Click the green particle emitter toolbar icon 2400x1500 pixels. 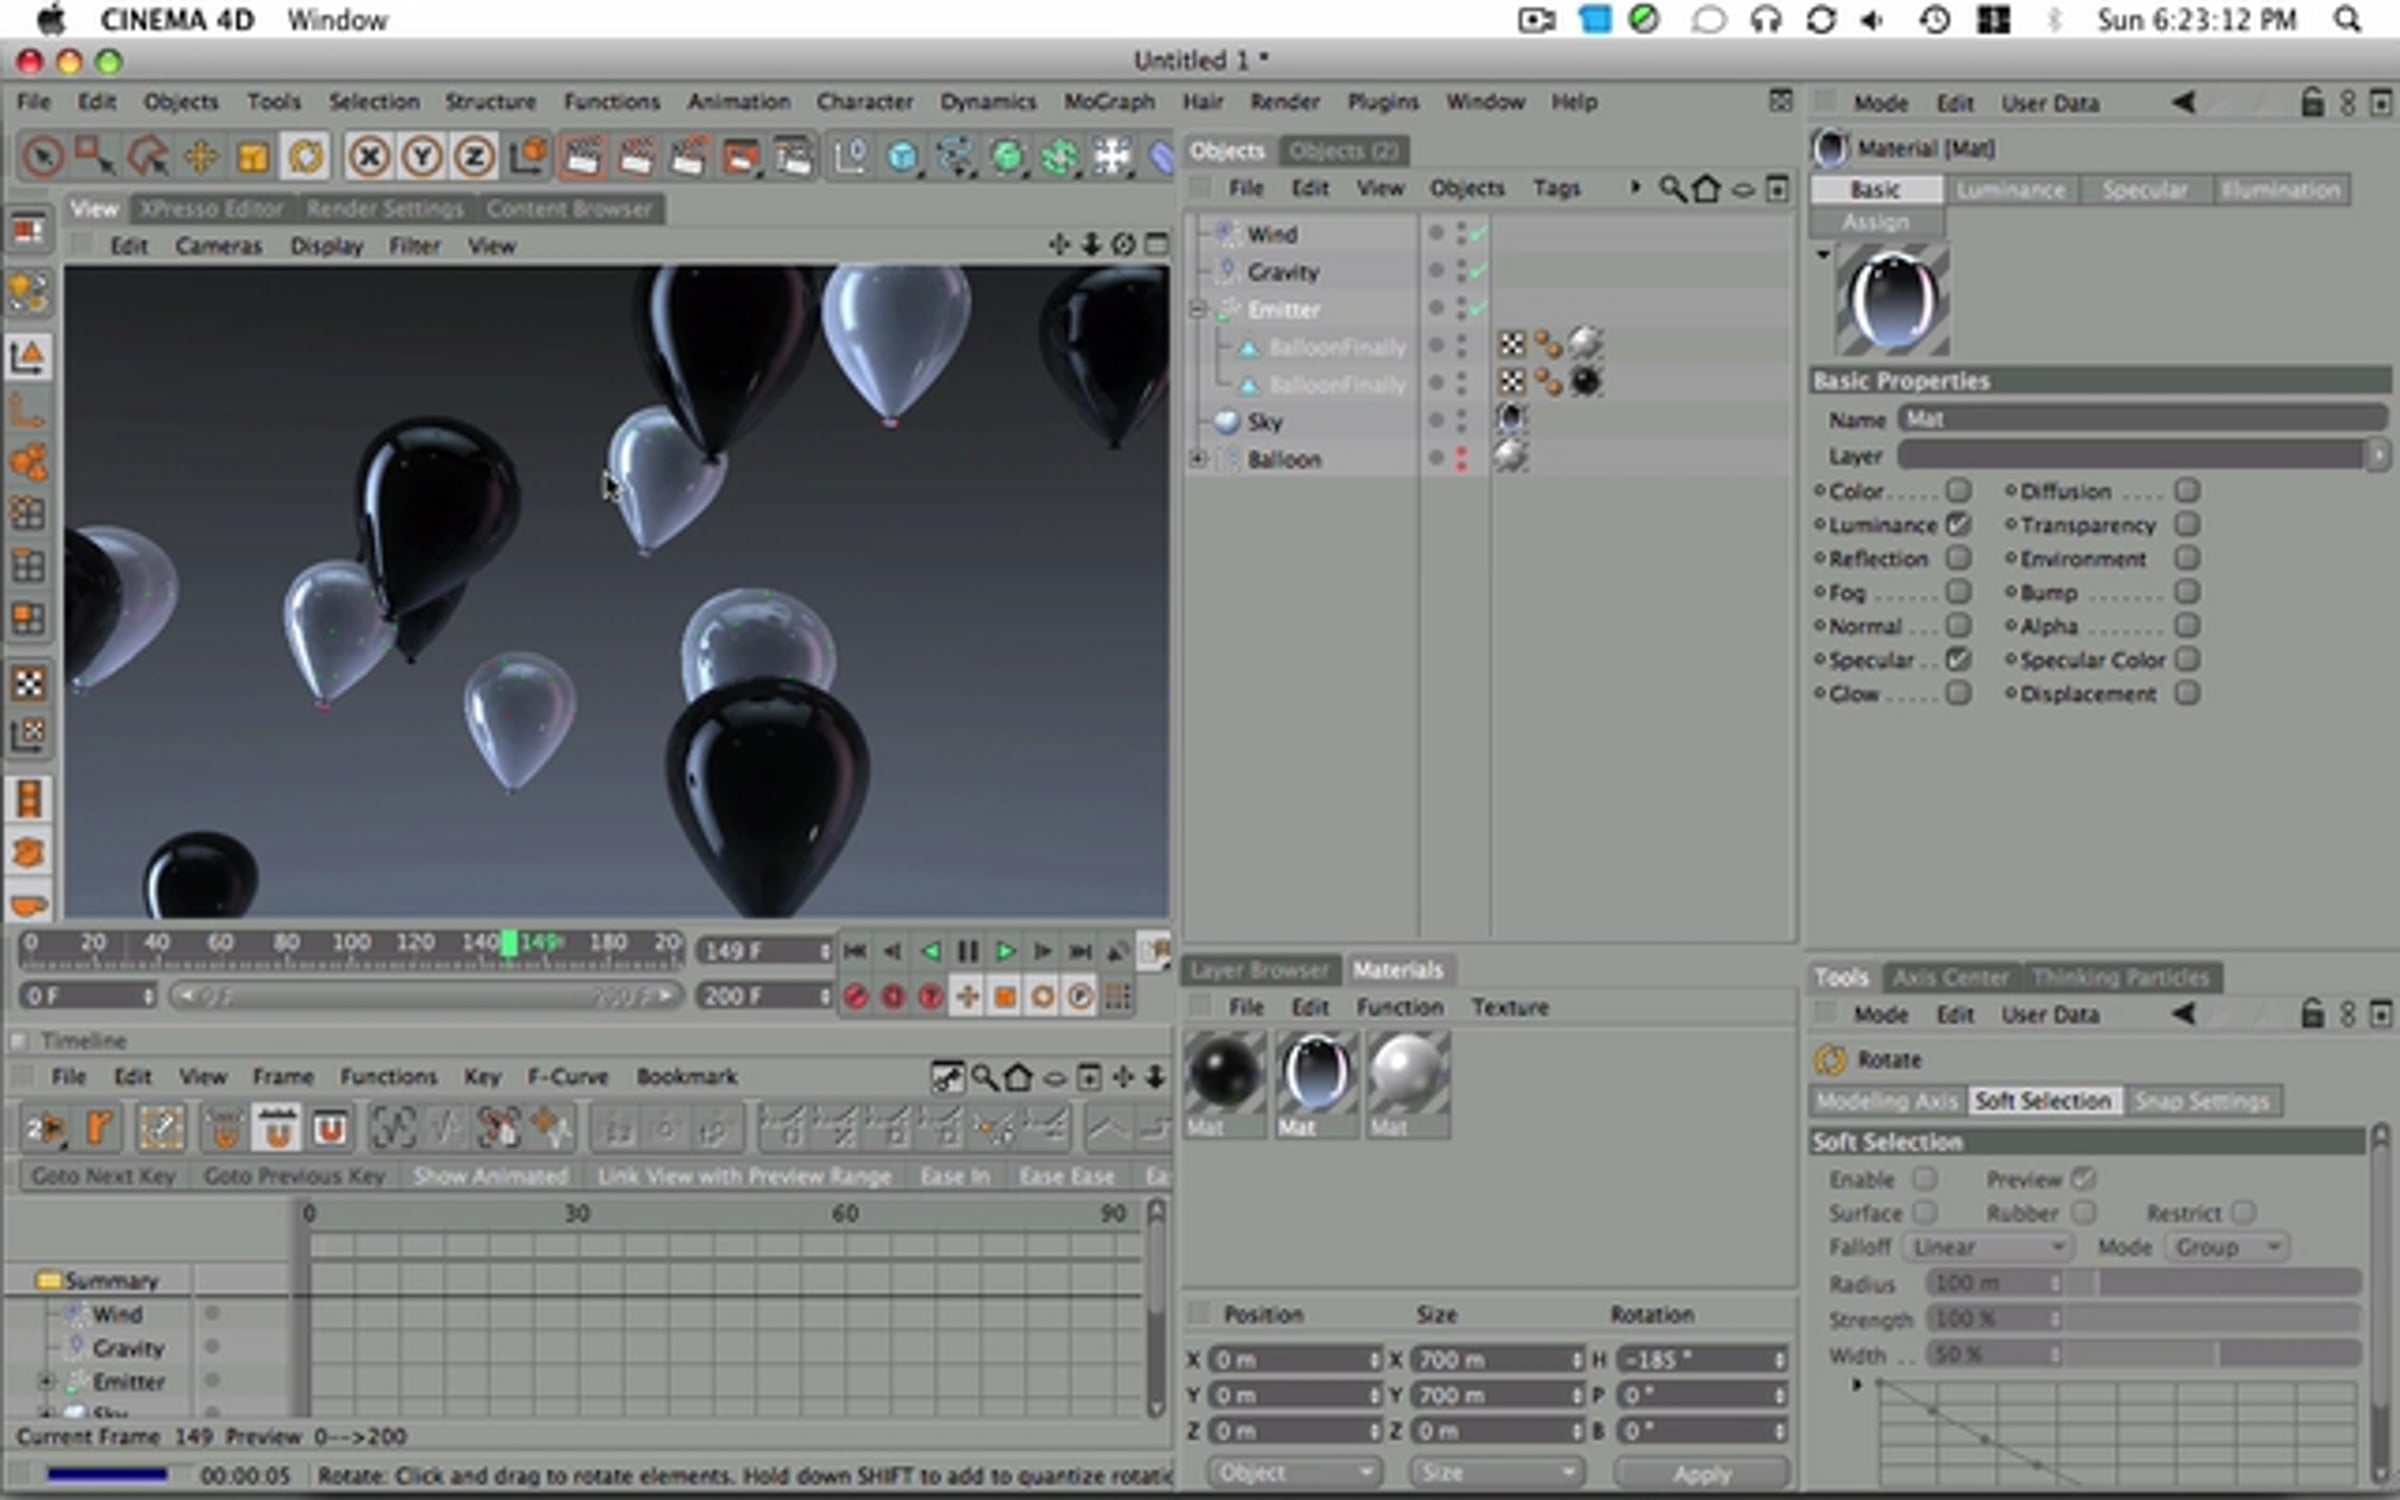coord(1059,157)
